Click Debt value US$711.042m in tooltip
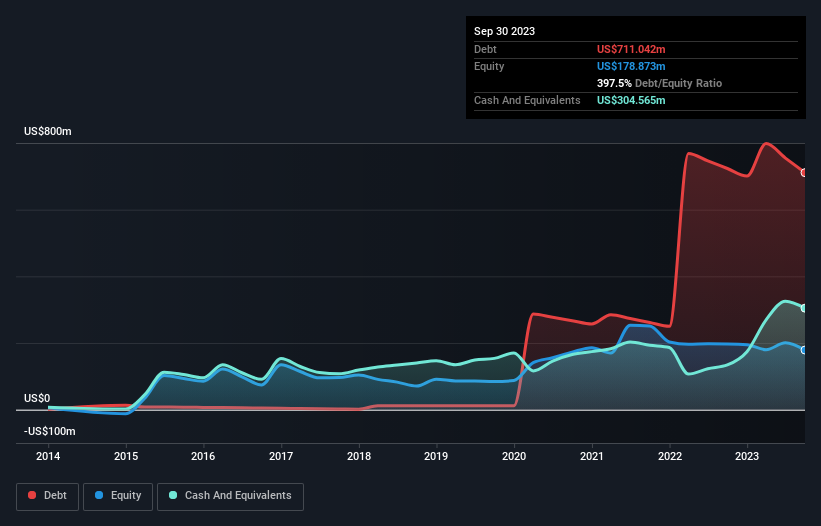This screenshot has height=526, width=821. [x=633, y=49]
